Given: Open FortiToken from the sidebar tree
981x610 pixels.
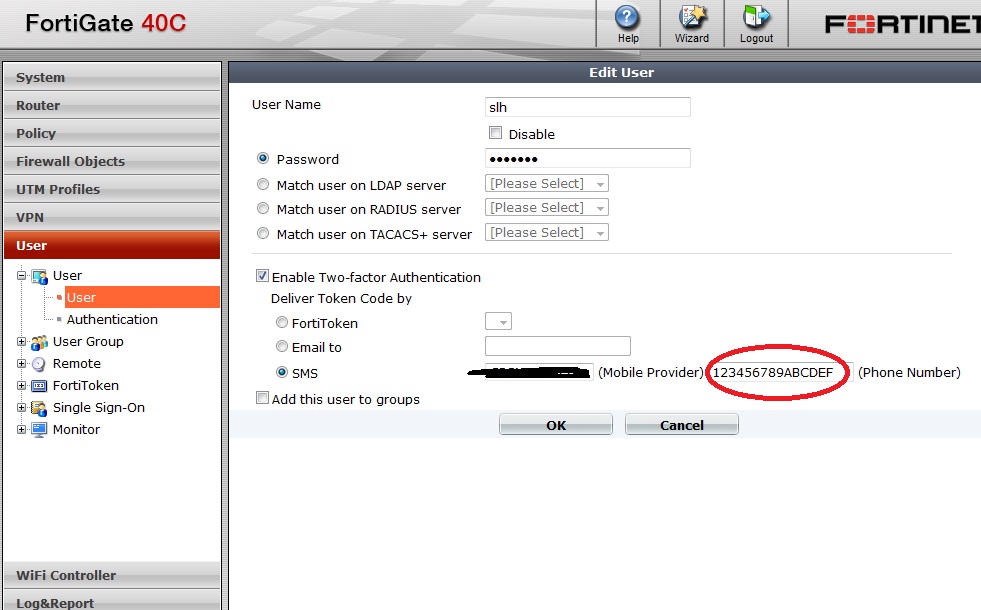Looking at the screenshot, I should point(37,385).
